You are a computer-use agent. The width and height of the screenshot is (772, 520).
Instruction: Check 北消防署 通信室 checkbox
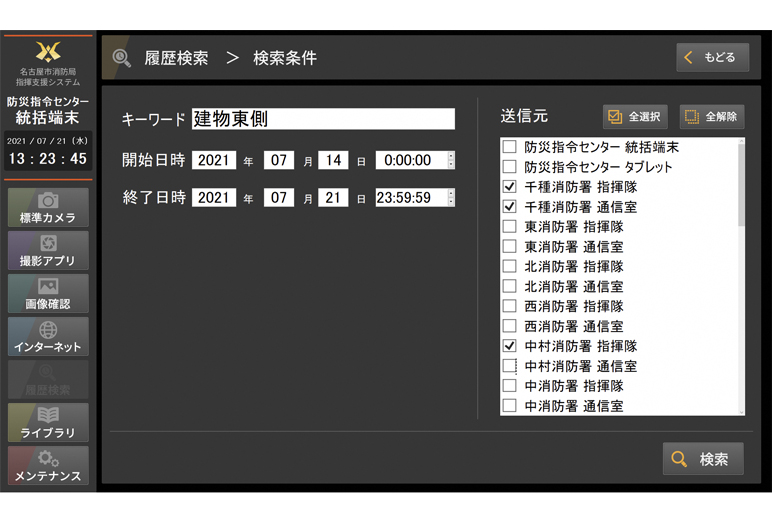tap(510, 286)
